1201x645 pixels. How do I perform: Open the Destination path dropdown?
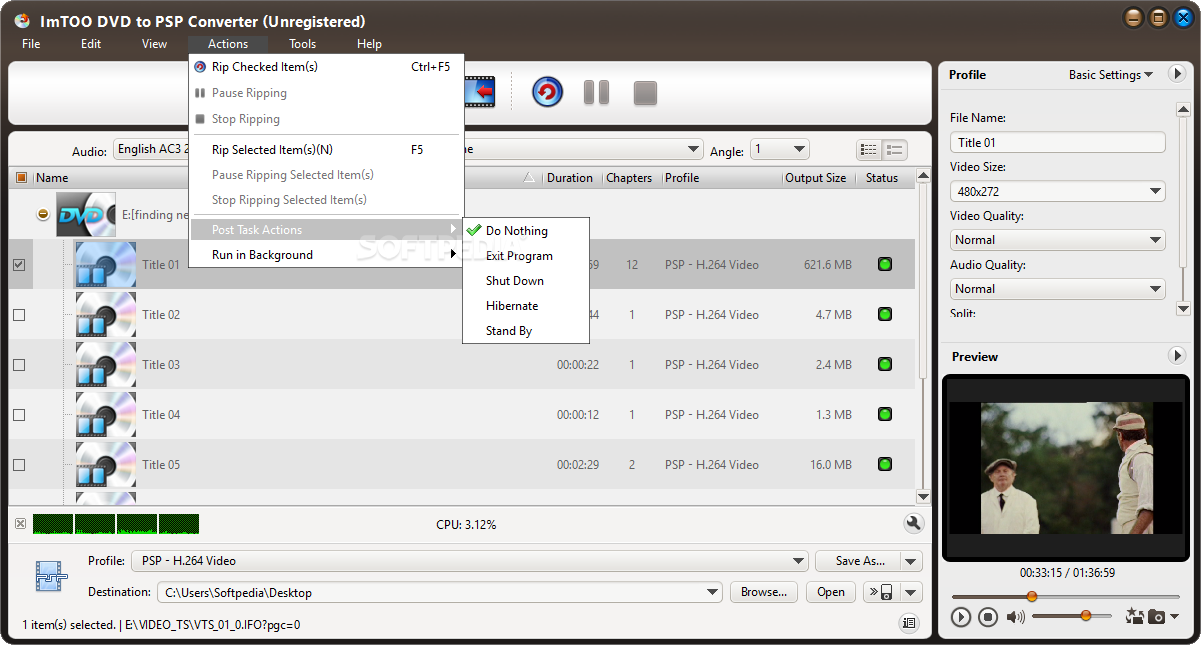[439, 592]
